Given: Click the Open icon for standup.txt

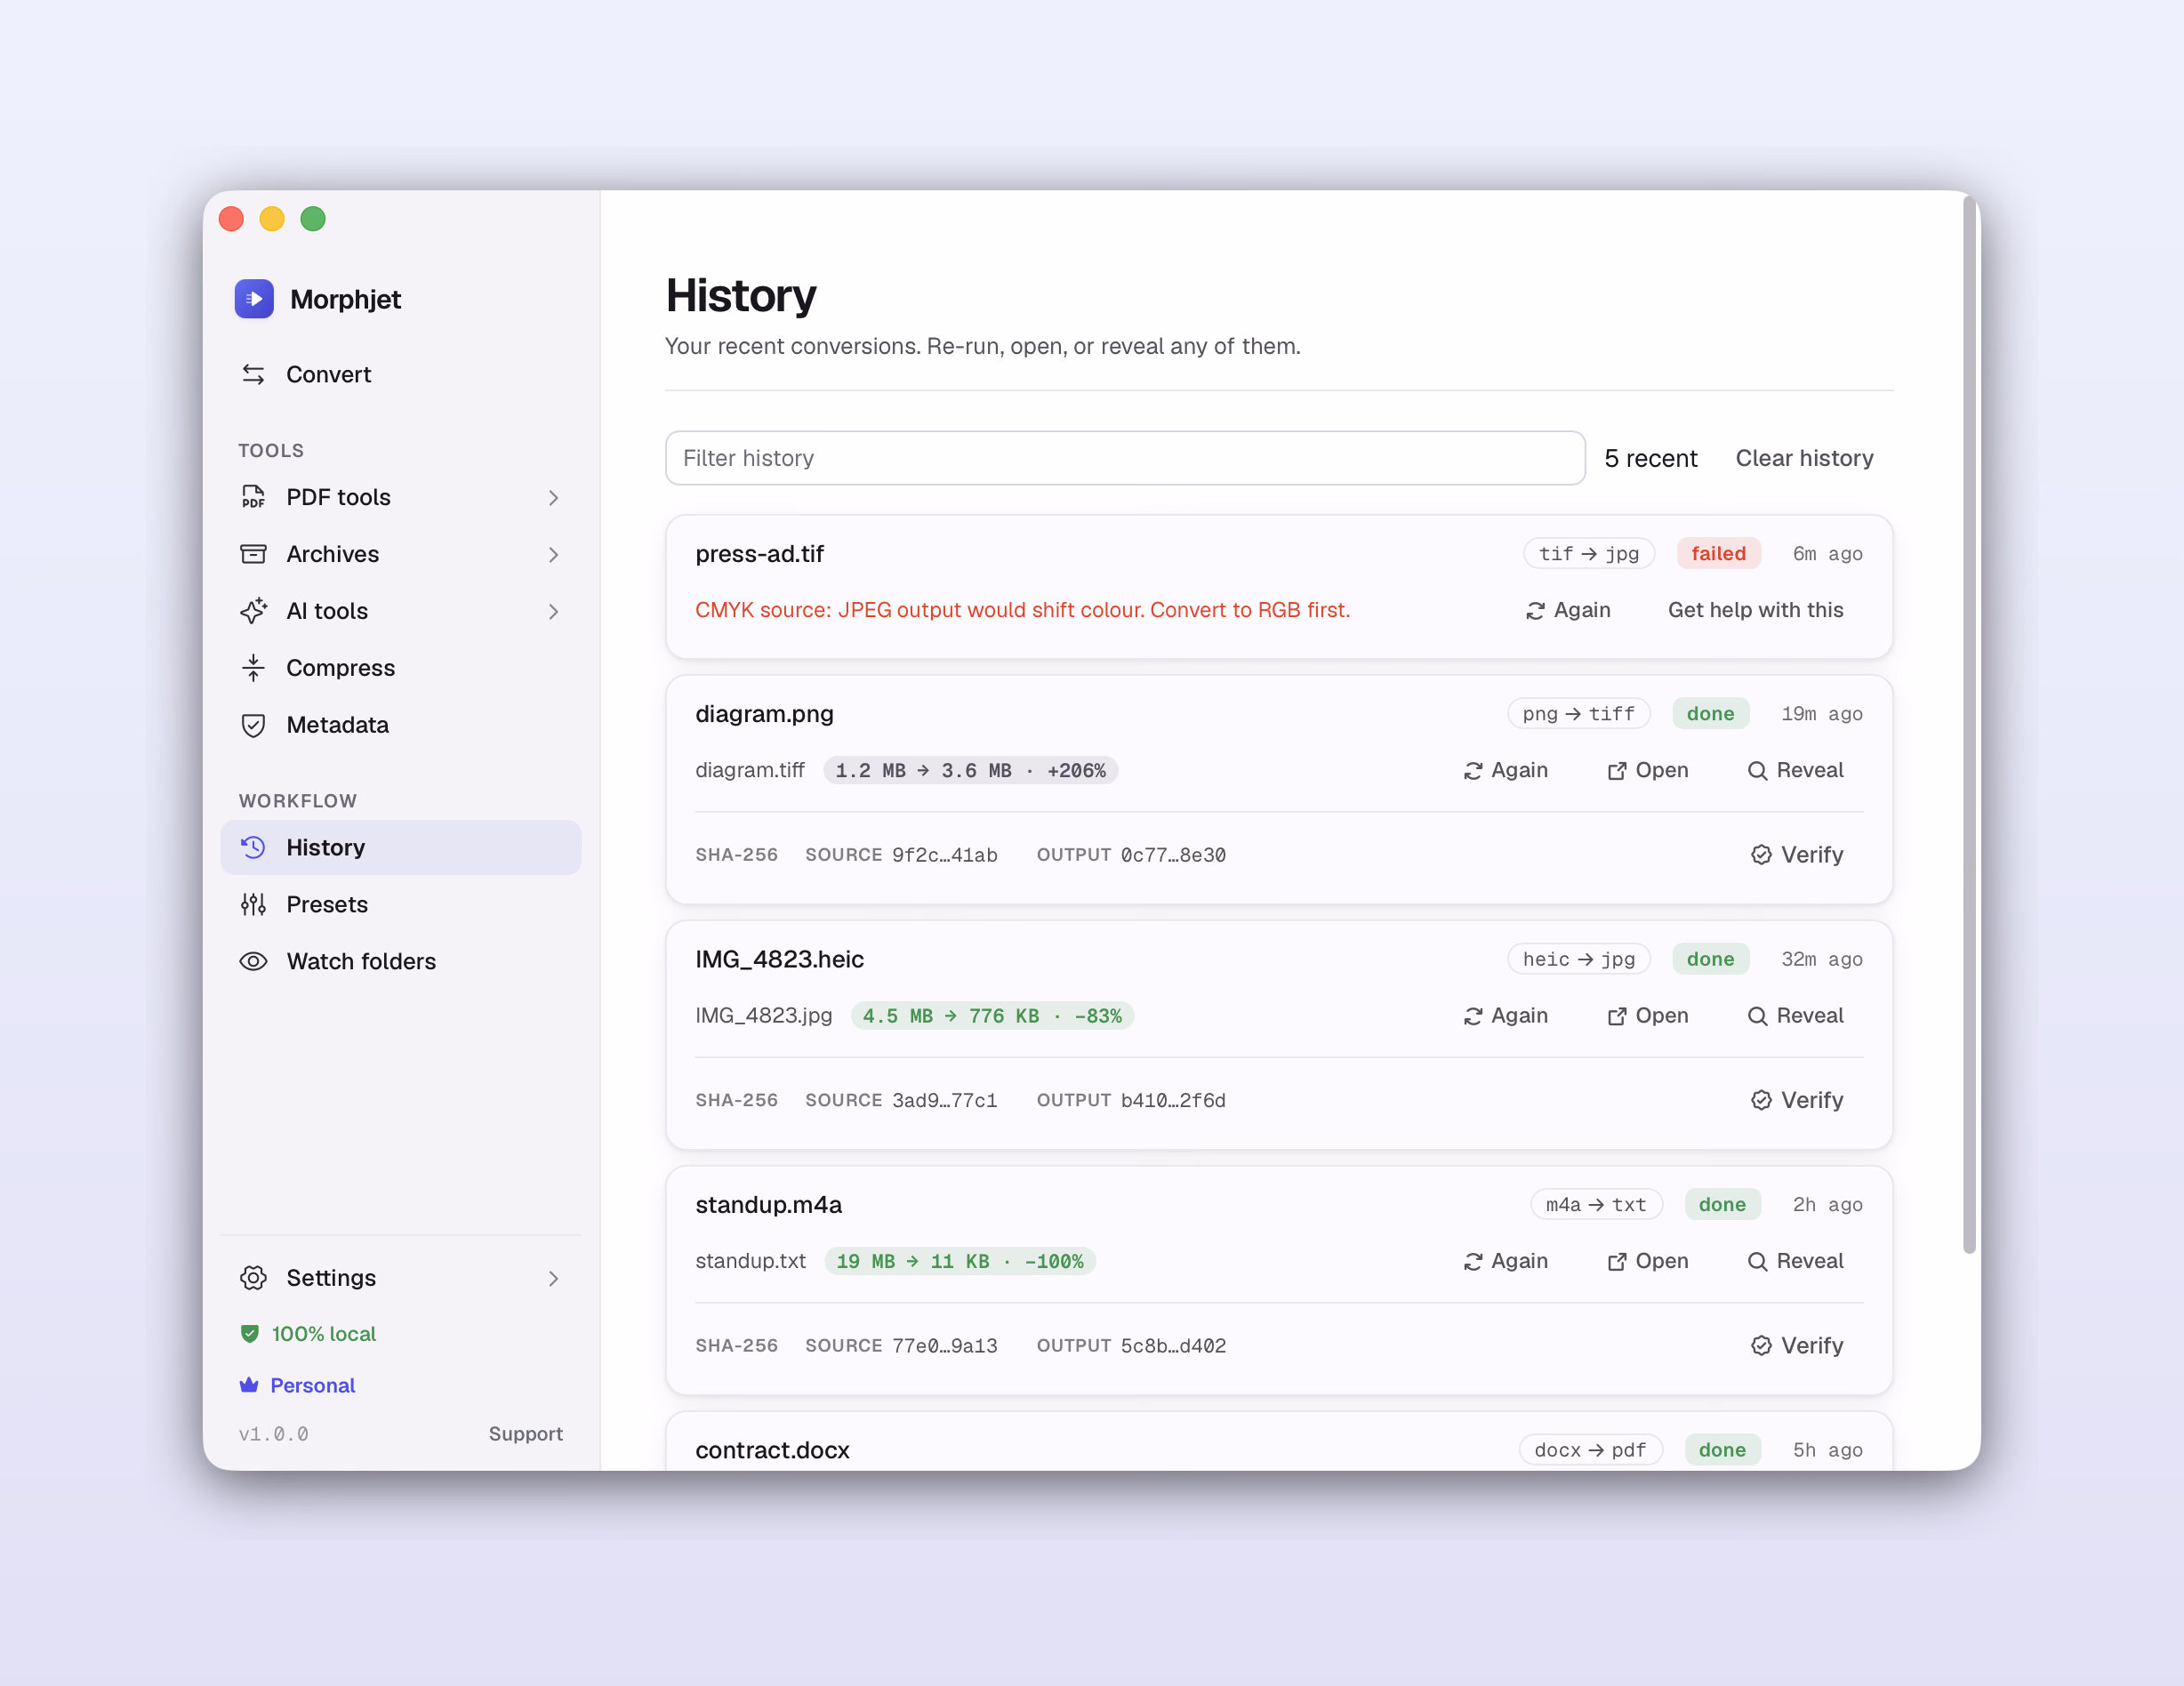Looking at the screenshot, I should [x=1617, y=1262].
